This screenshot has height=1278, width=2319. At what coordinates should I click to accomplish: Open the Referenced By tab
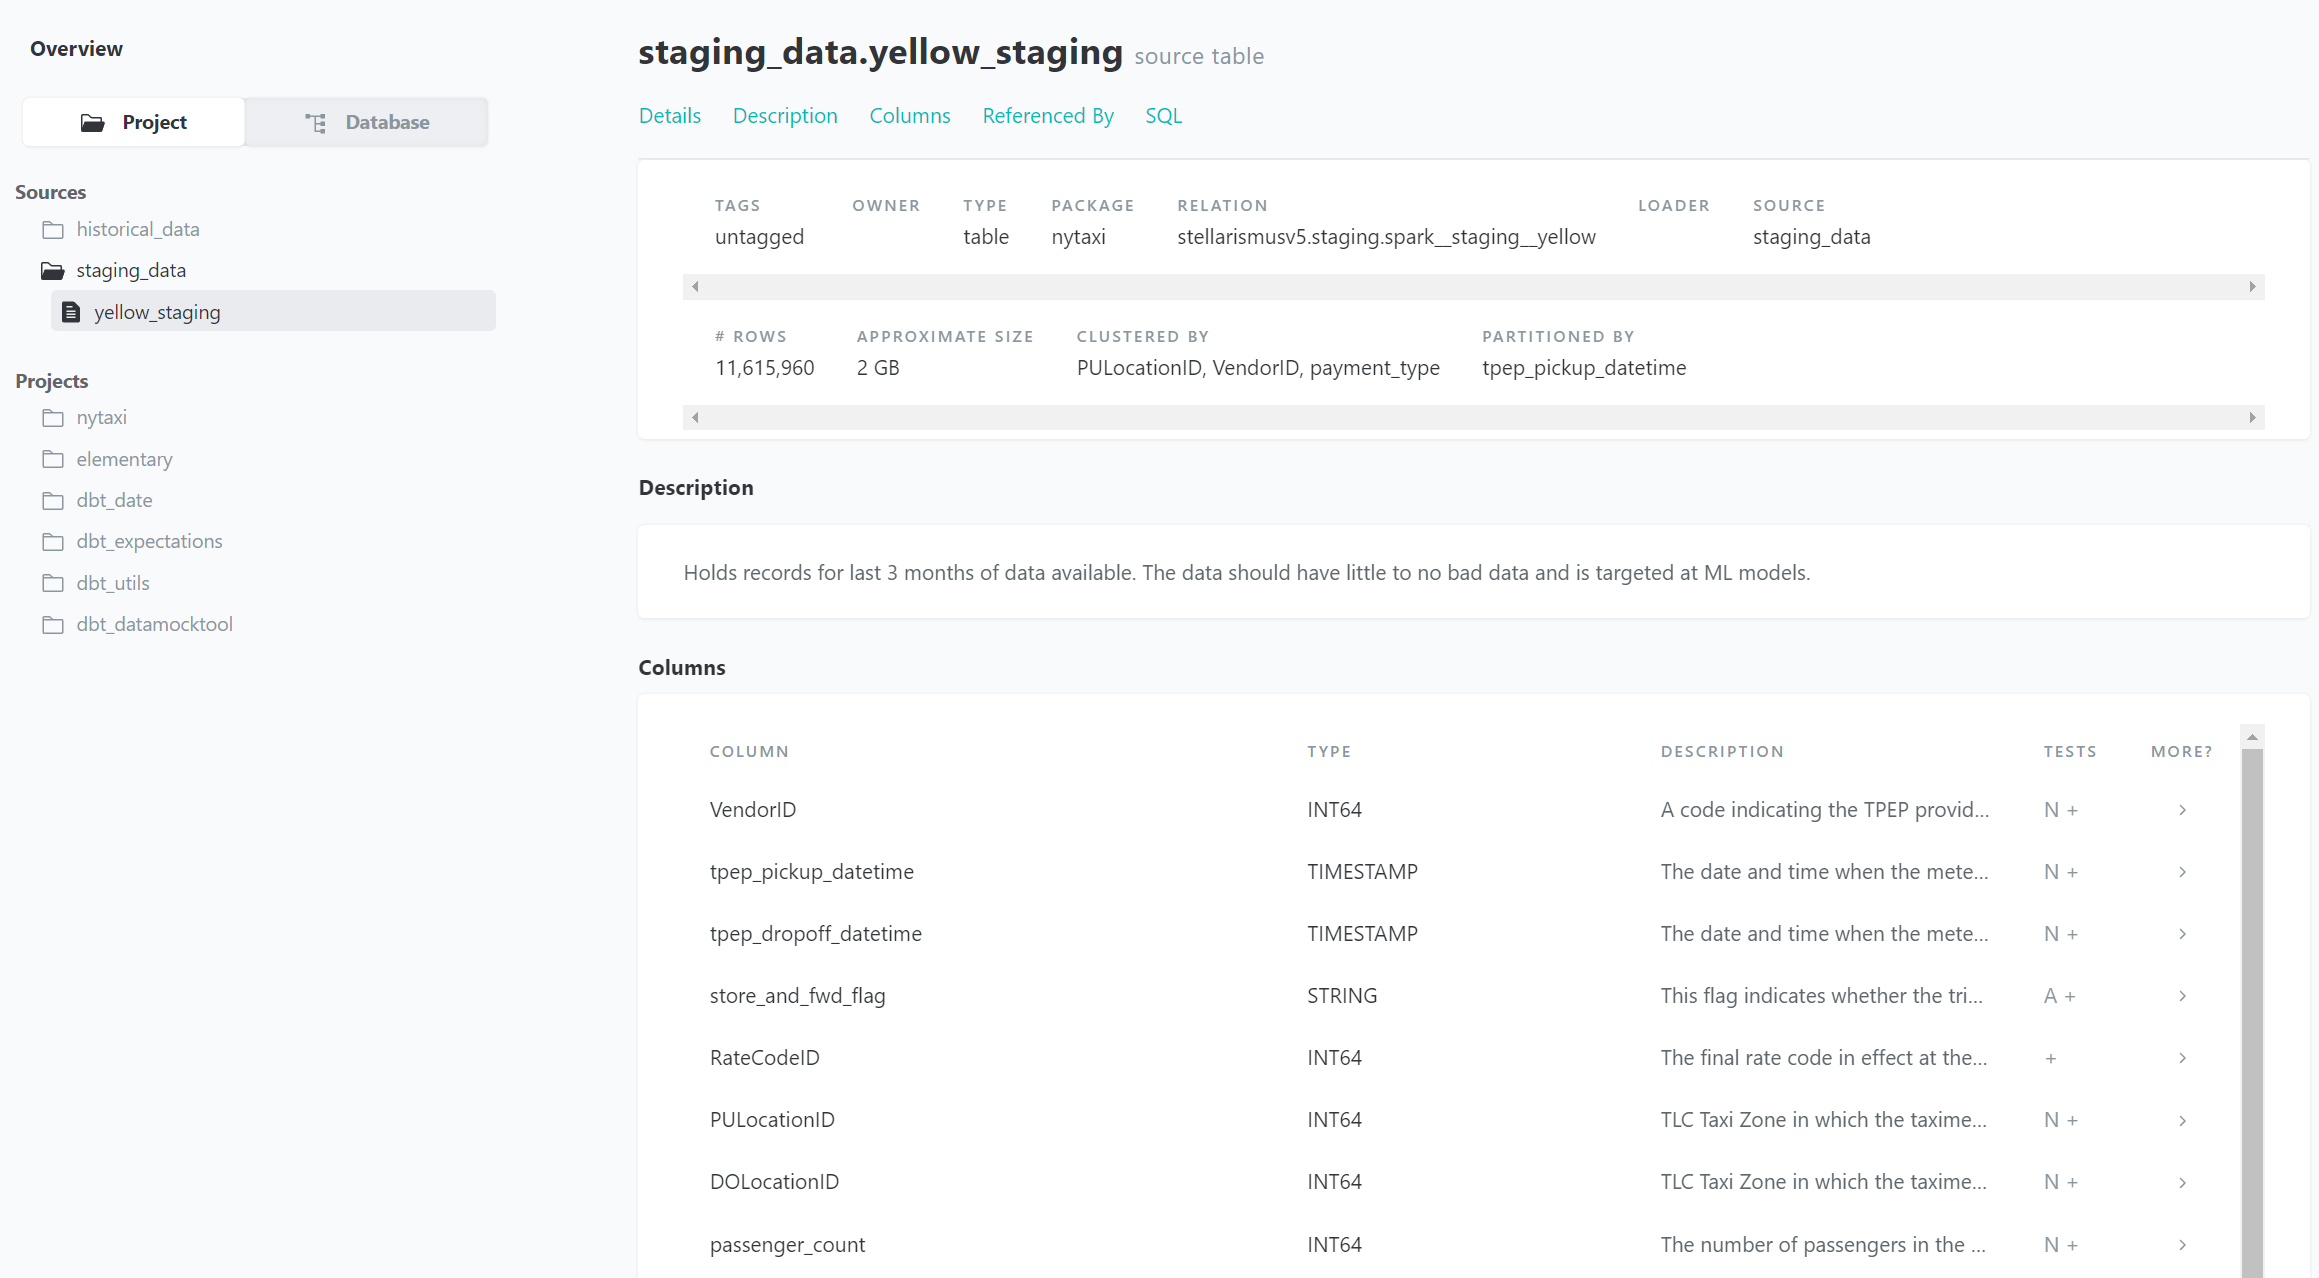pos(1046,115)
